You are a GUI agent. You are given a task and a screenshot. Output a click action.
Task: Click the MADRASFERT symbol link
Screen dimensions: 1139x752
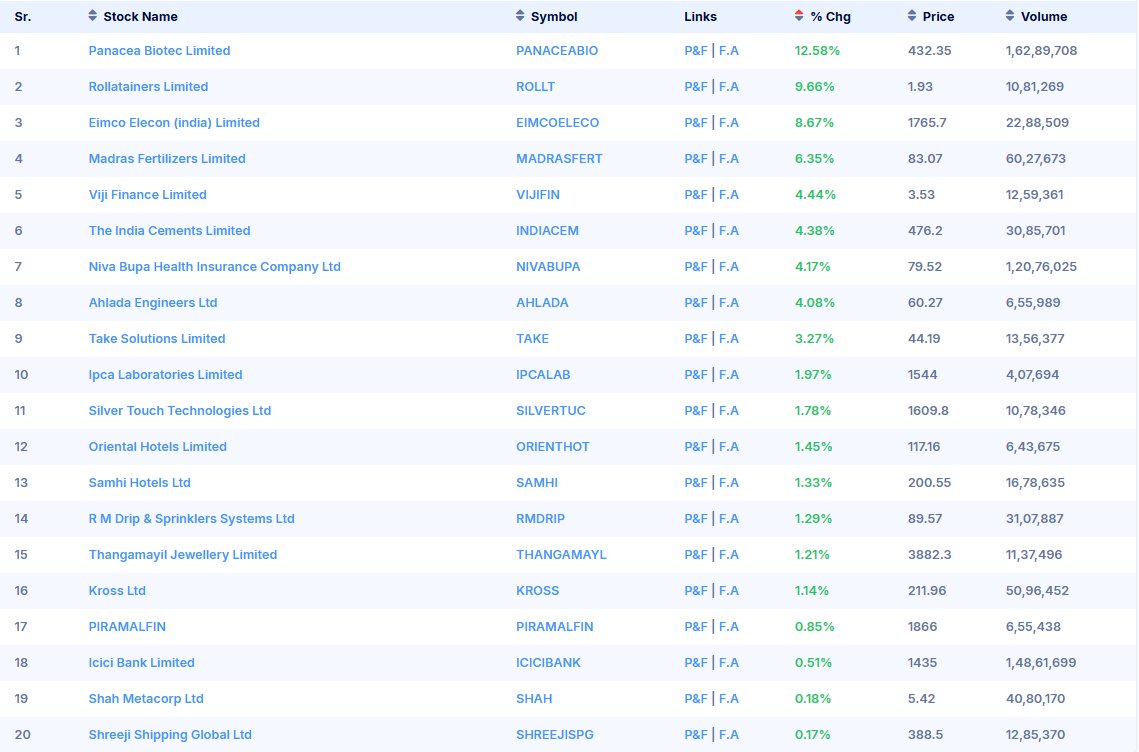coord(559,158)
